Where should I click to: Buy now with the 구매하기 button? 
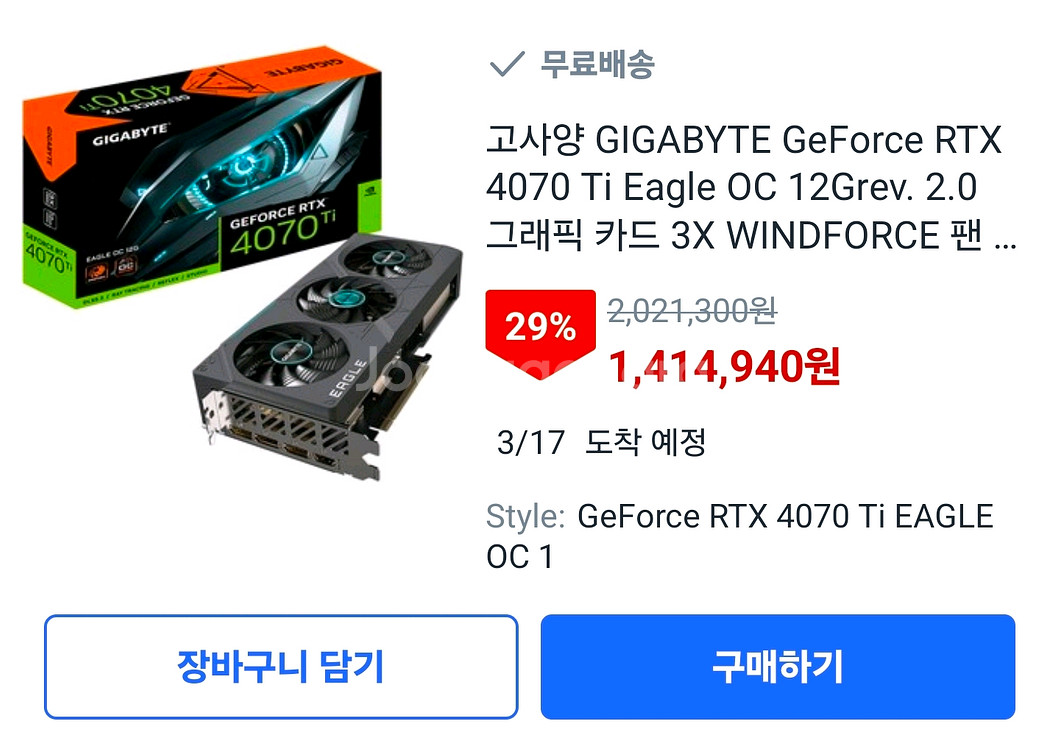coord(777,666)
